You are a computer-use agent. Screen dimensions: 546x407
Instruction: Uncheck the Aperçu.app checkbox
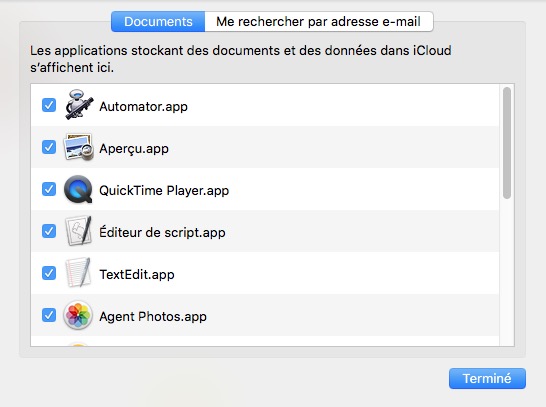coord(49,147)
